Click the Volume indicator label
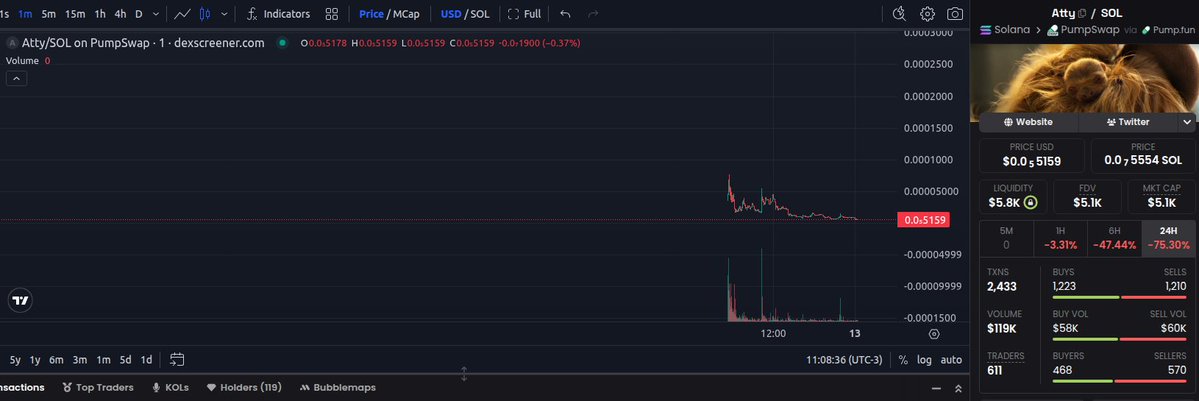 click(22, 60)
